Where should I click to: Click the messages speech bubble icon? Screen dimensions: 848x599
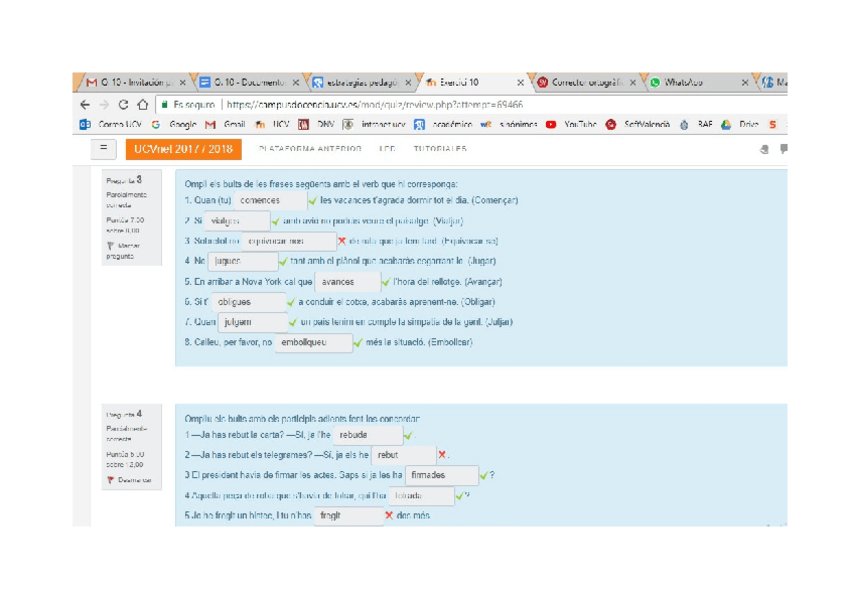click(784, 149)
